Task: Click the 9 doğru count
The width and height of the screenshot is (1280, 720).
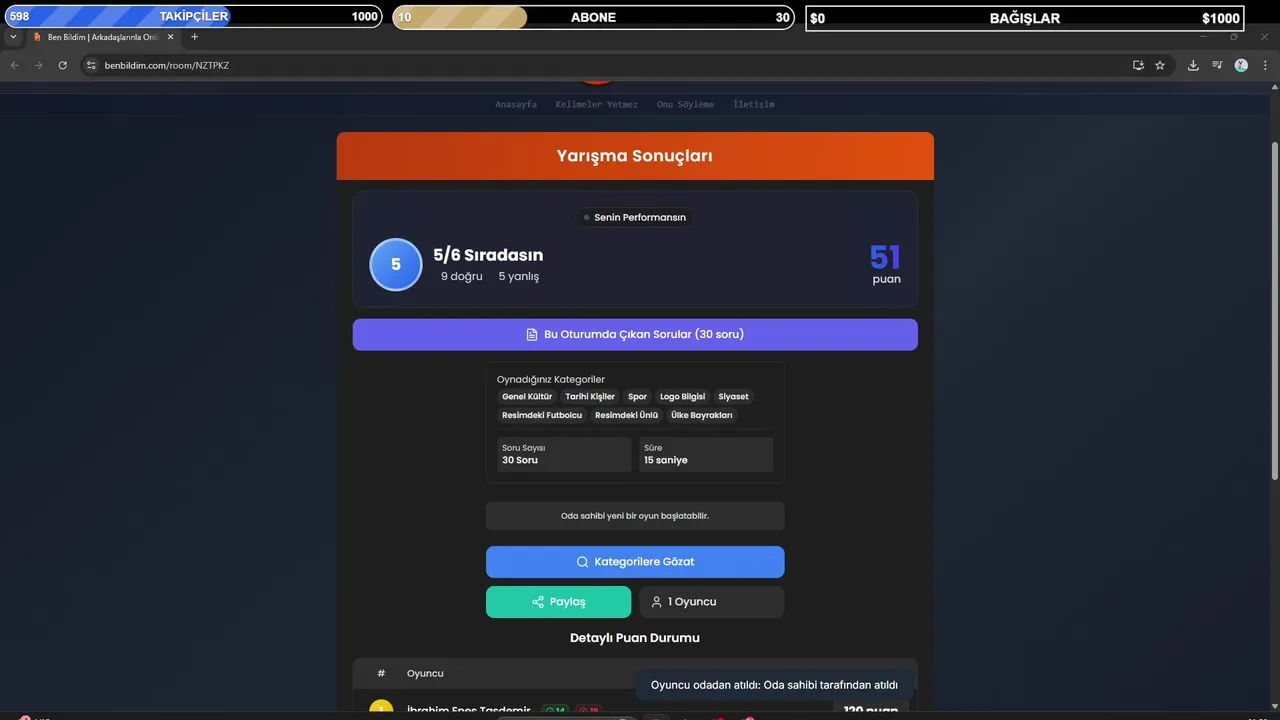Action: pyautogui.click(x=462, y=276)
